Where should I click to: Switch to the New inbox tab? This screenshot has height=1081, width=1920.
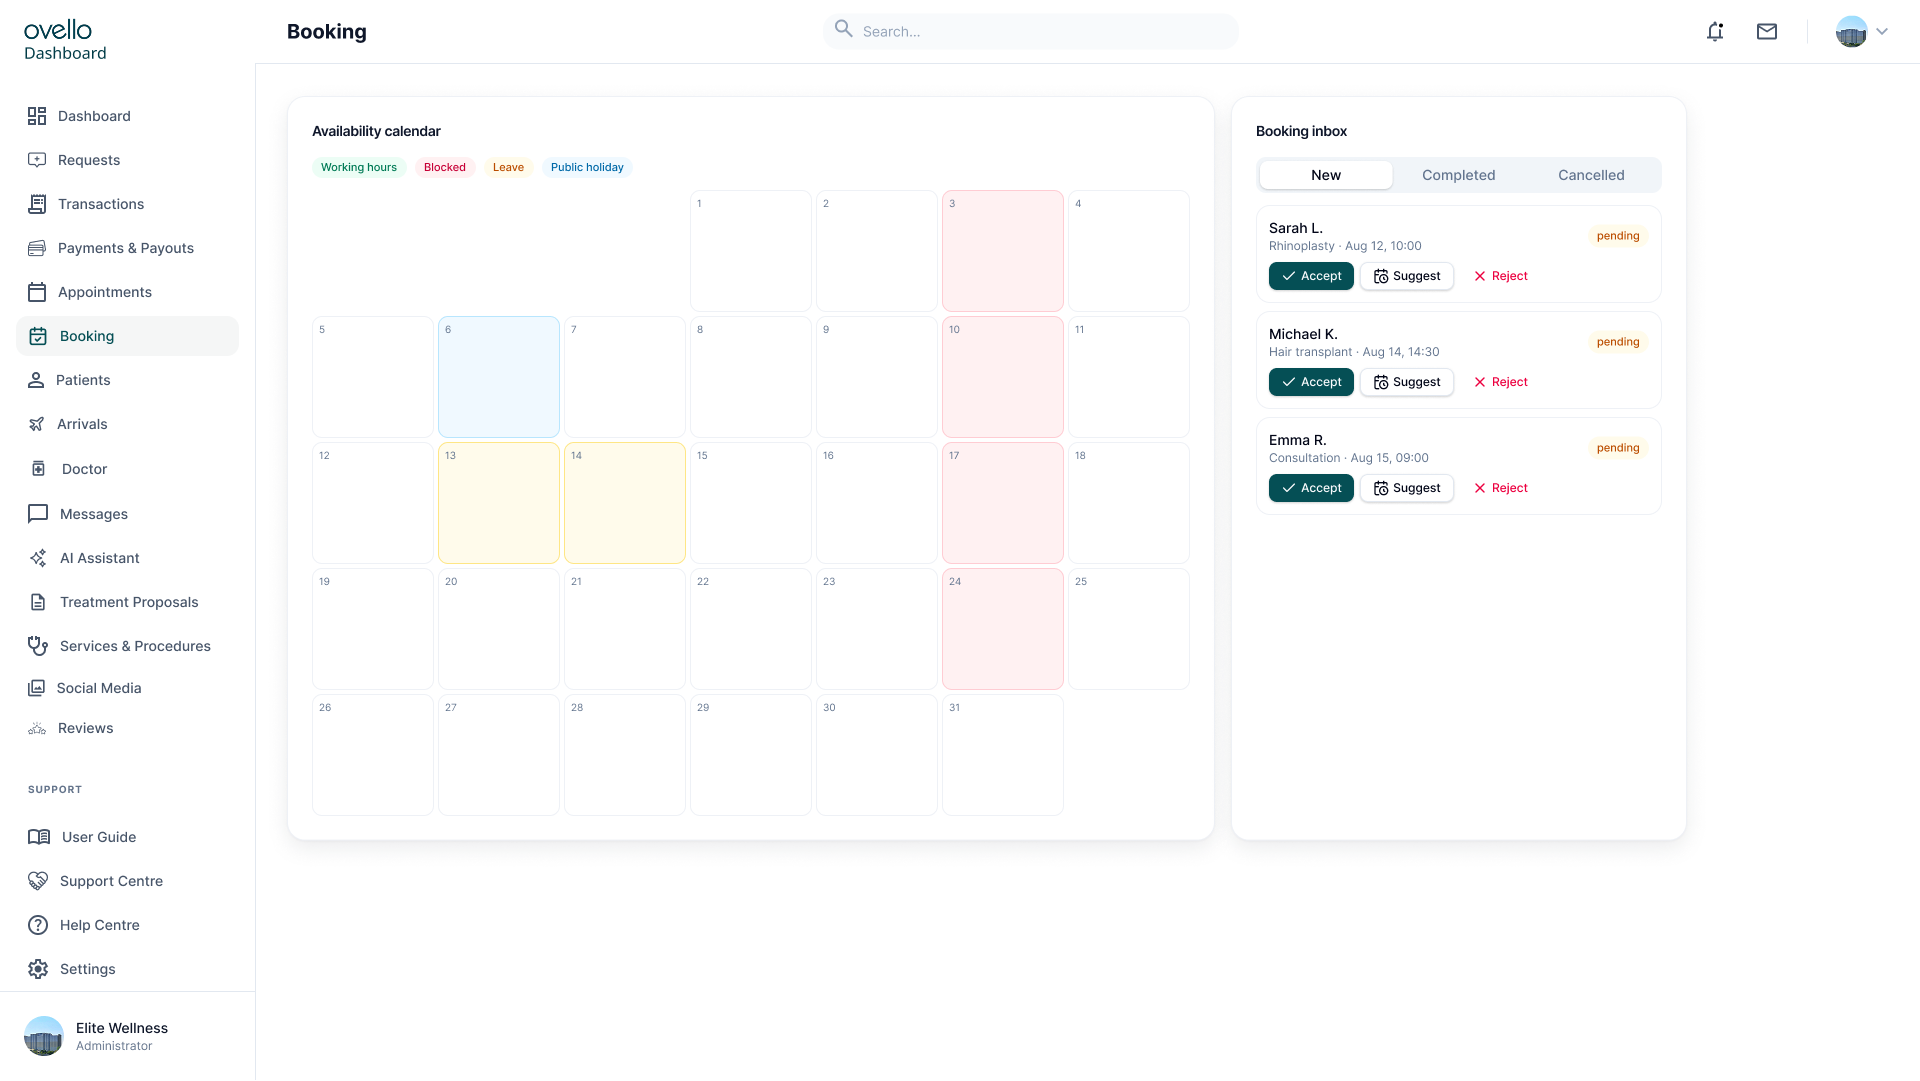tap(1326, 175)
